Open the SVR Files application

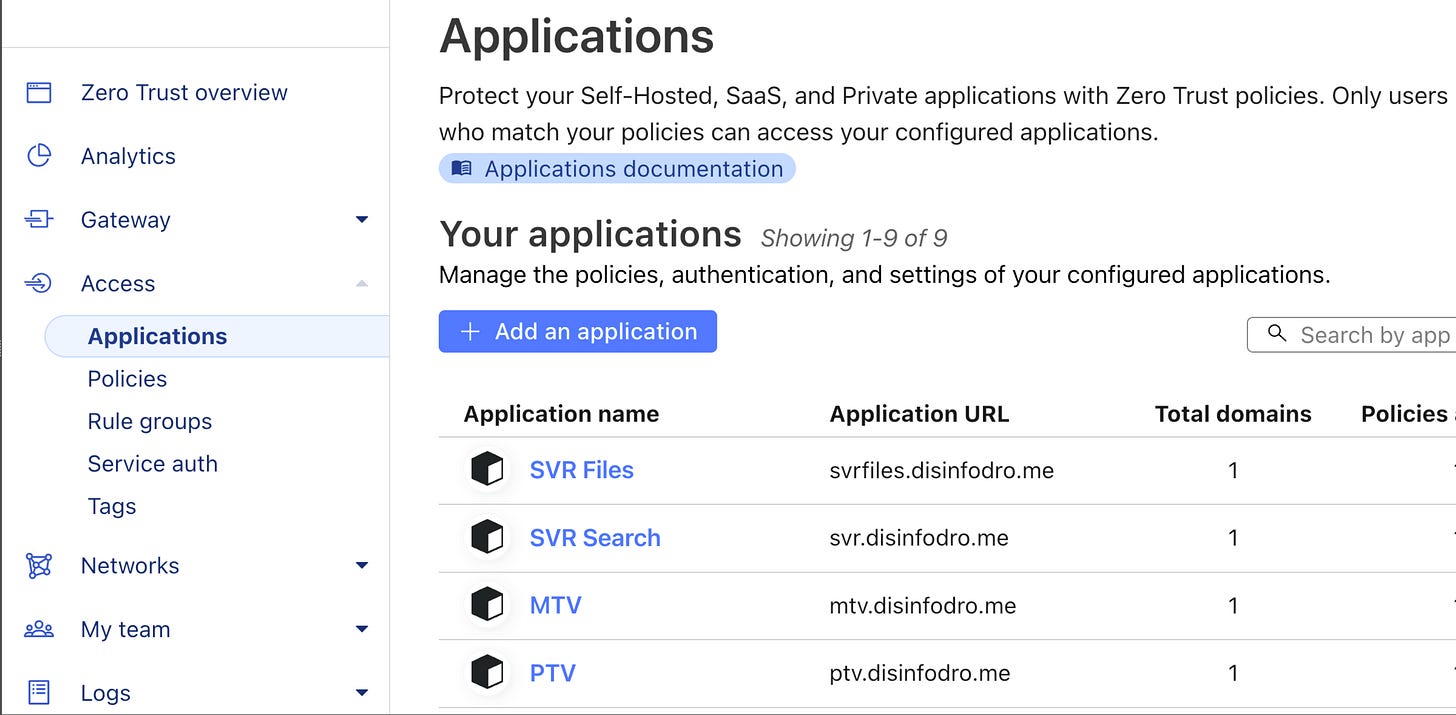pyautogui.click(x=582, y=470)
